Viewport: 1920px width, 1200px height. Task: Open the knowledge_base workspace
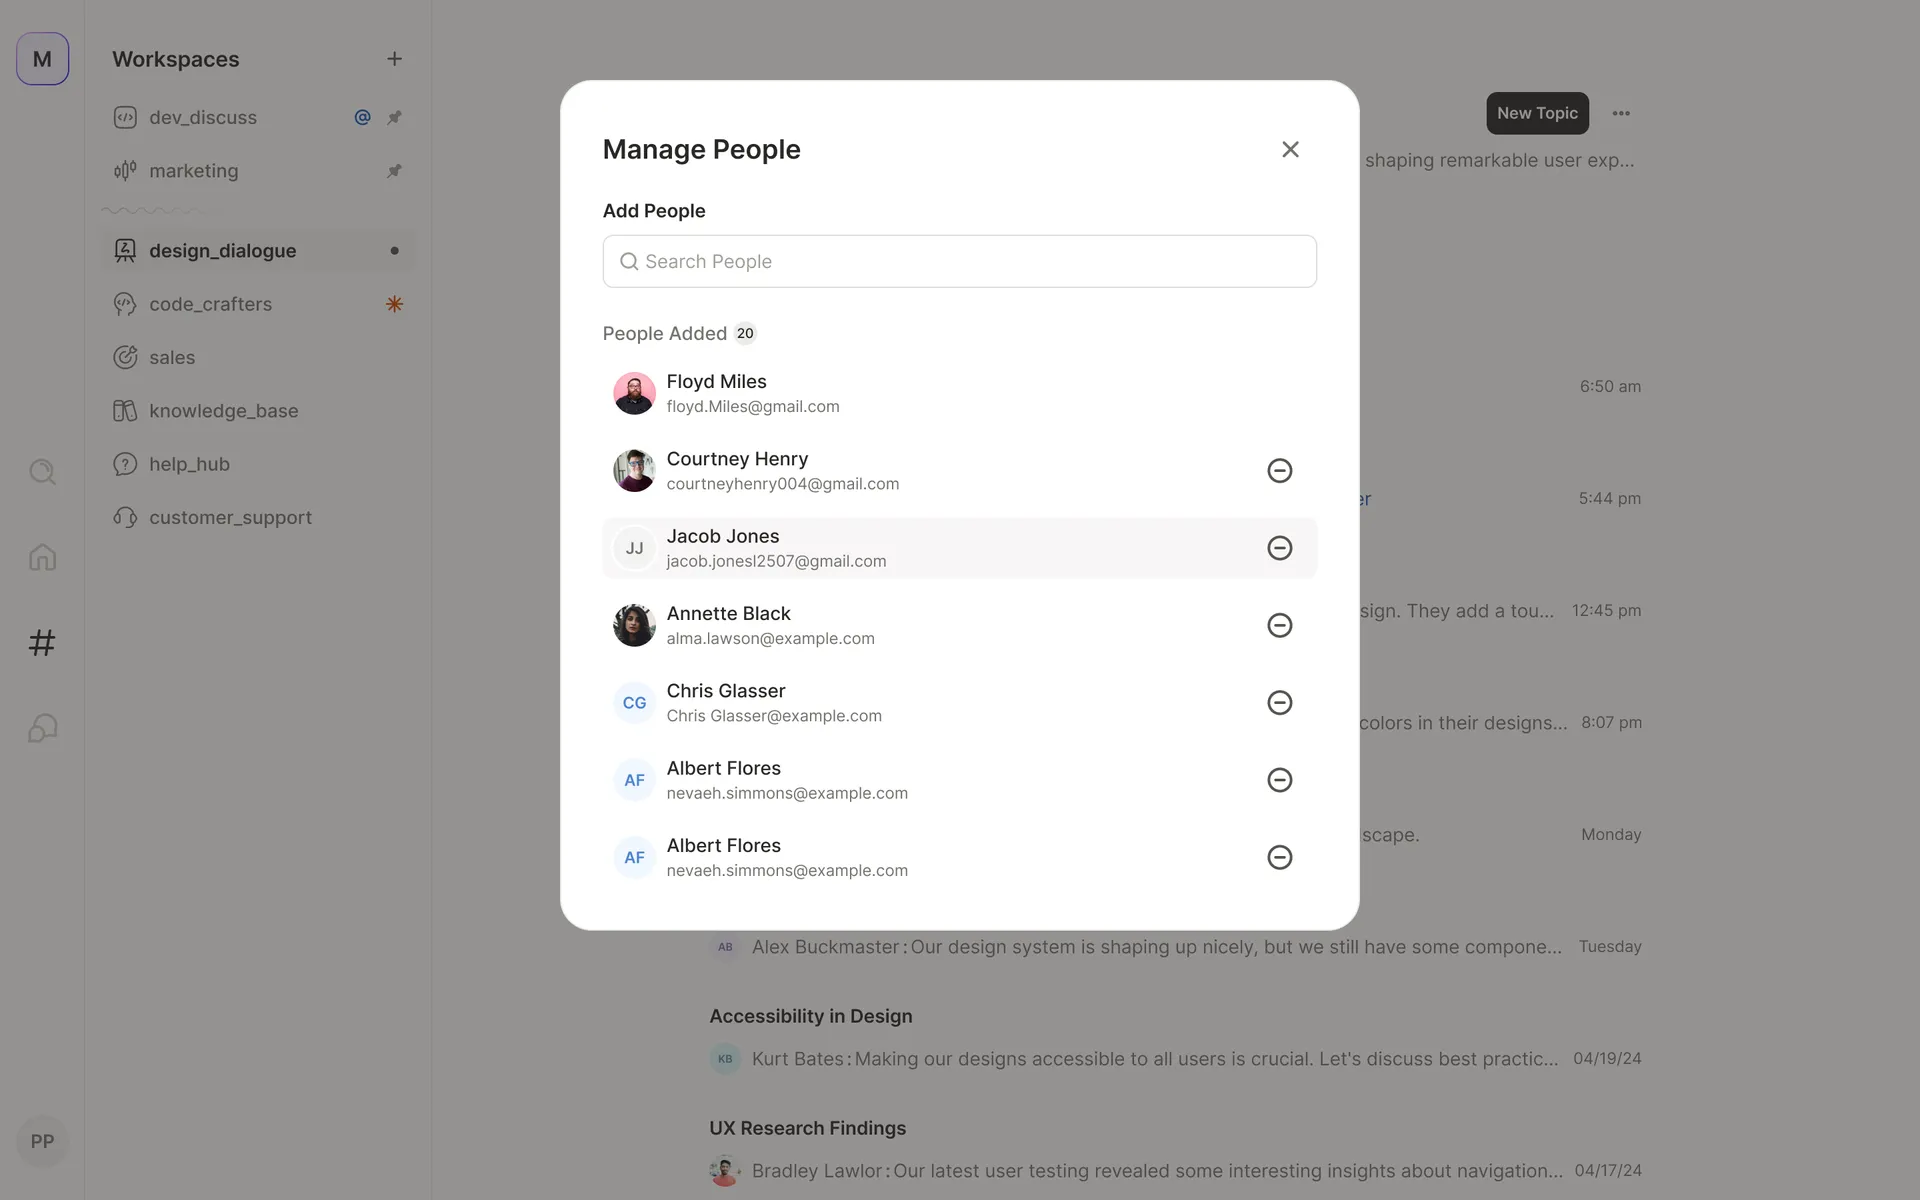(x=258, y=411)
